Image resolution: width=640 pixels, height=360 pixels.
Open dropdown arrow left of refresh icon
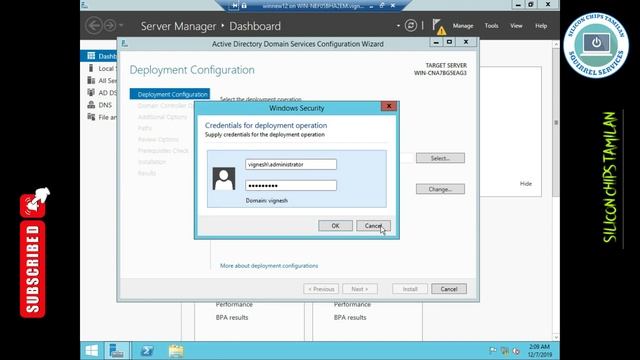click(398, 26)
